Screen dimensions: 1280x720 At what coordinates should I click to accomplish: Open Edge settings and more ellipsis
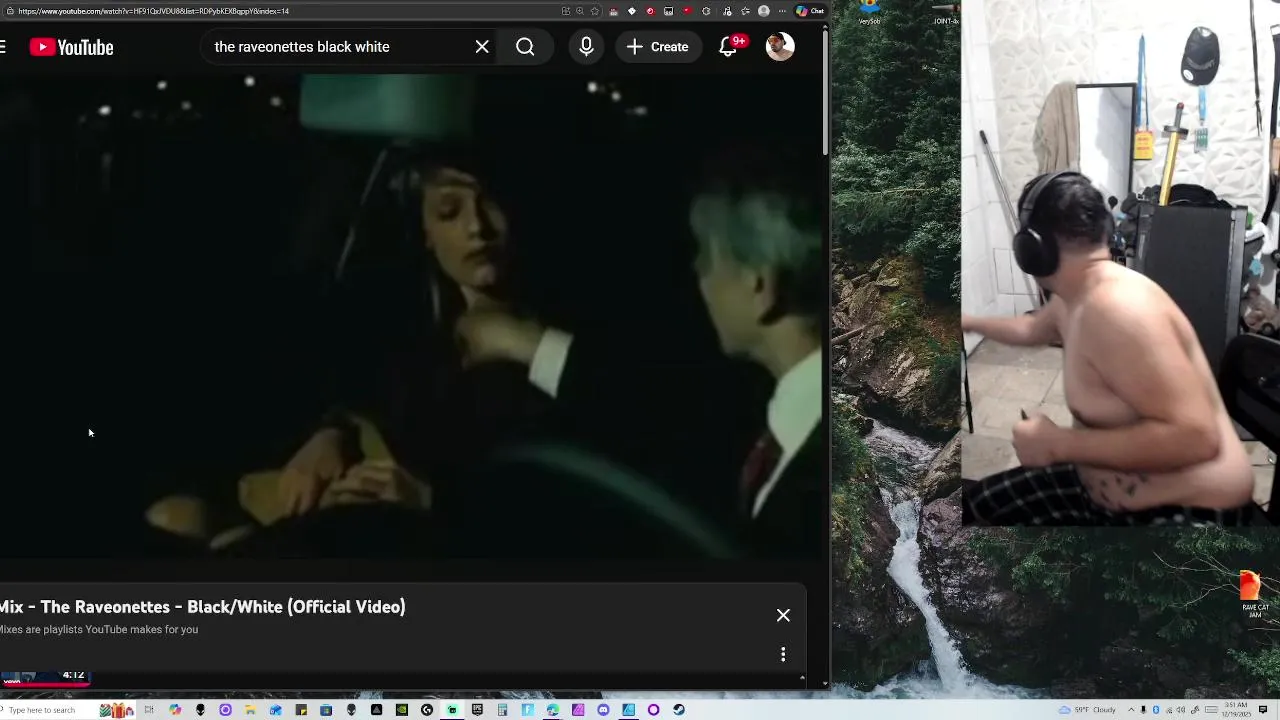(782, 11)
